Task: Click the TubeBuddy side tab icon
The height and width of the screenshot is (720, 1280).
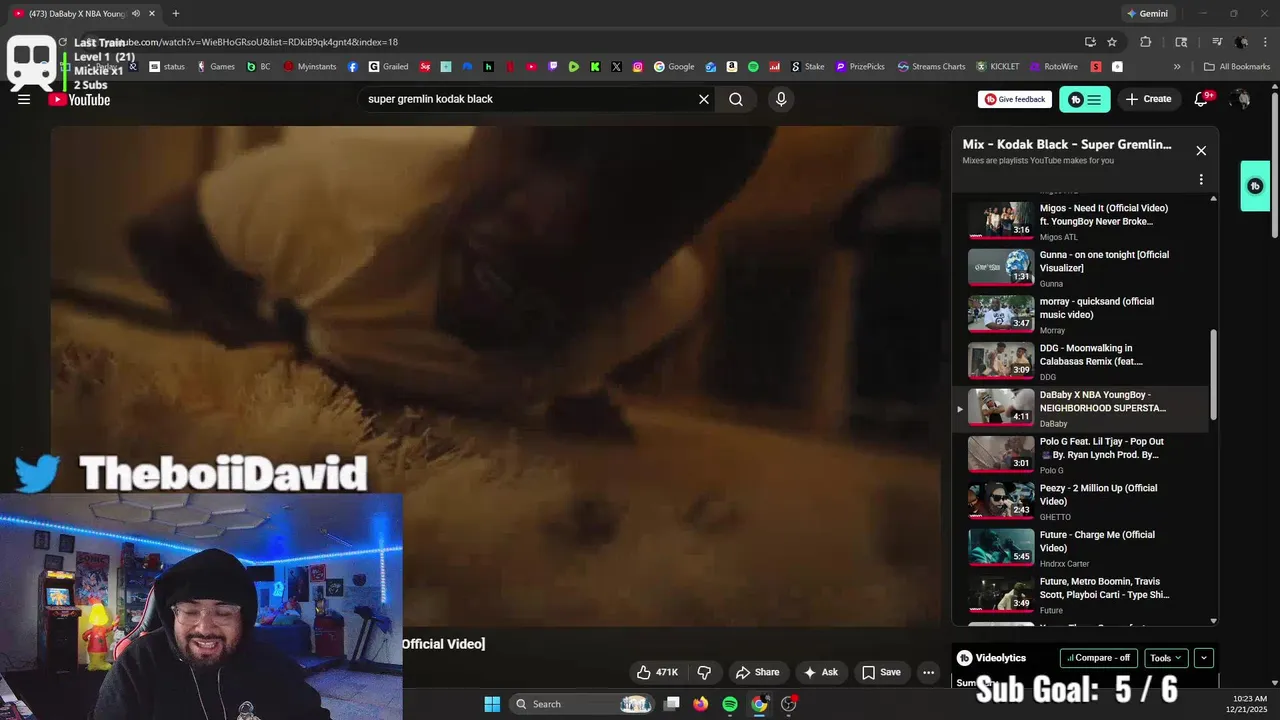Action: click(1255, 186)
